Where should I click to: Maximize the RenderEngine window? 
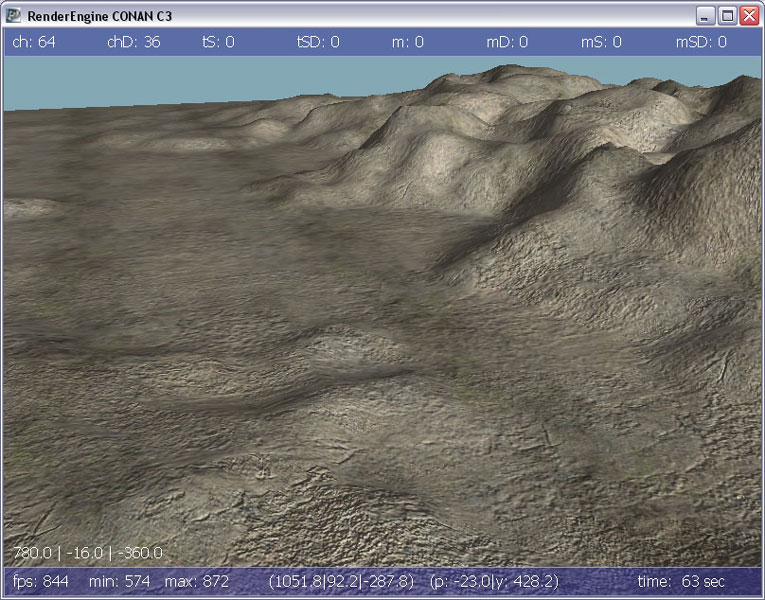click(x=728, y=16)
